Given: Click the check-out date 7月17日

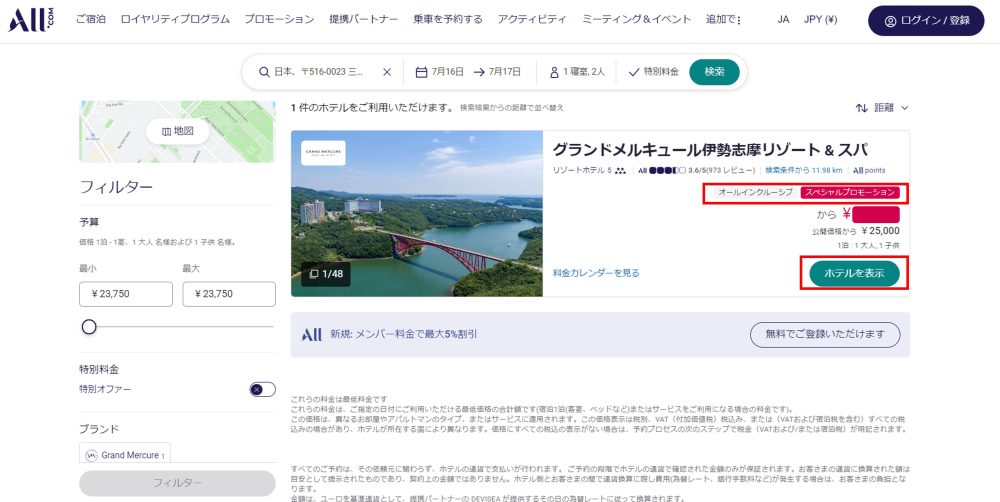Looking at the screenshot, I should 504,72.
